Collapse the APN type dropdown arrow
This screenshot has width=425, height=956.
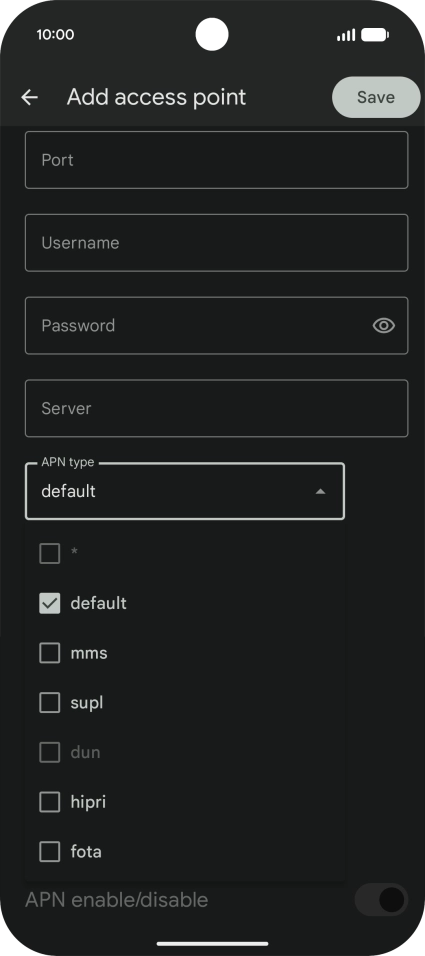point(320,491)
